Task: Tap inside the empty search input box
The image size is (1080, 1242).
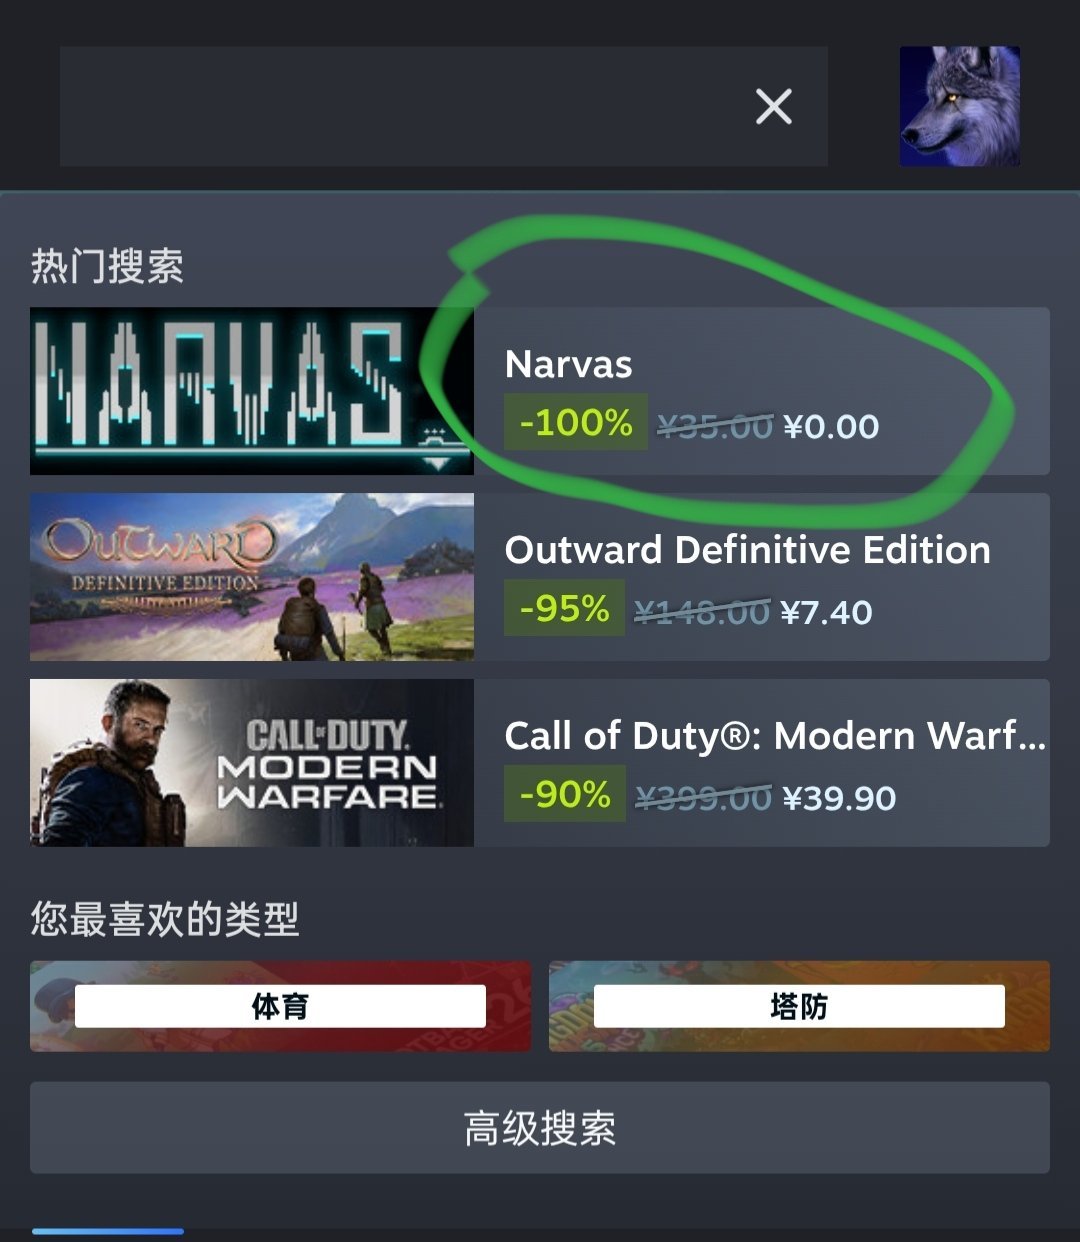Action: click(400, 106)
